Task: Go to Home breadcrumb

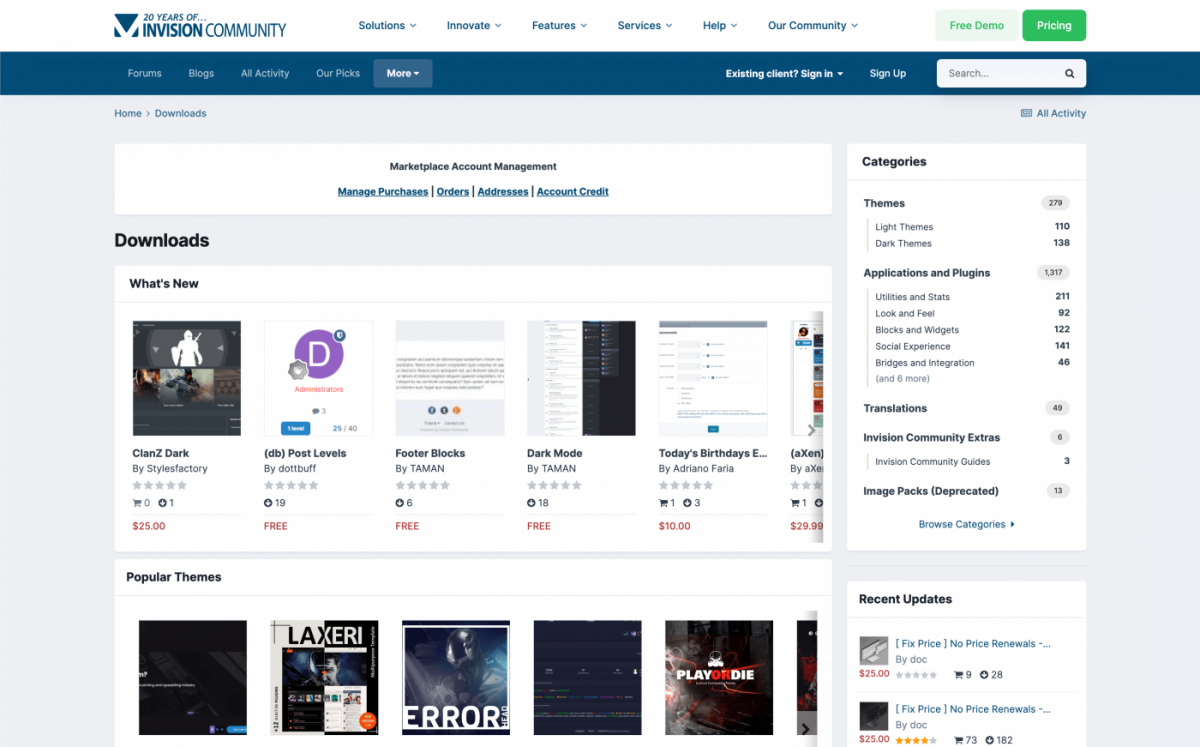Action: click(x=128, y=113)
